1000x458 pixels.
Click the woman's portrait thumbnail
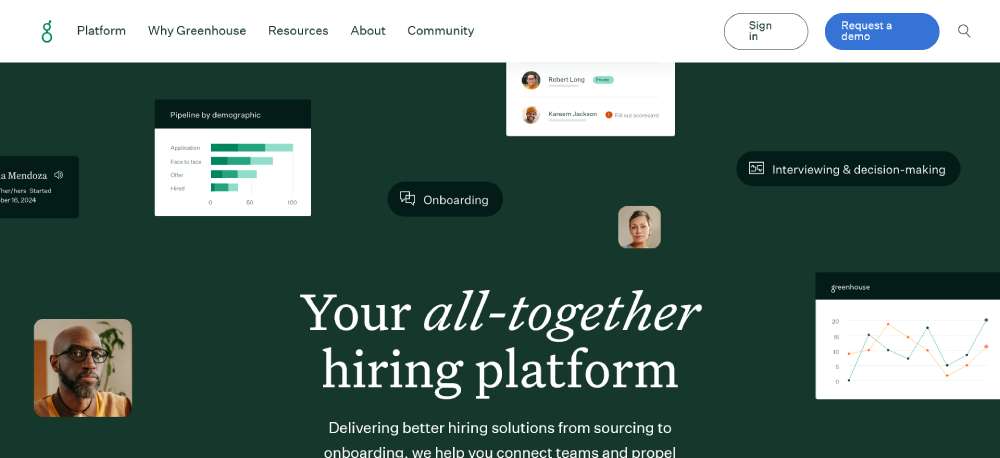(639, 227)
